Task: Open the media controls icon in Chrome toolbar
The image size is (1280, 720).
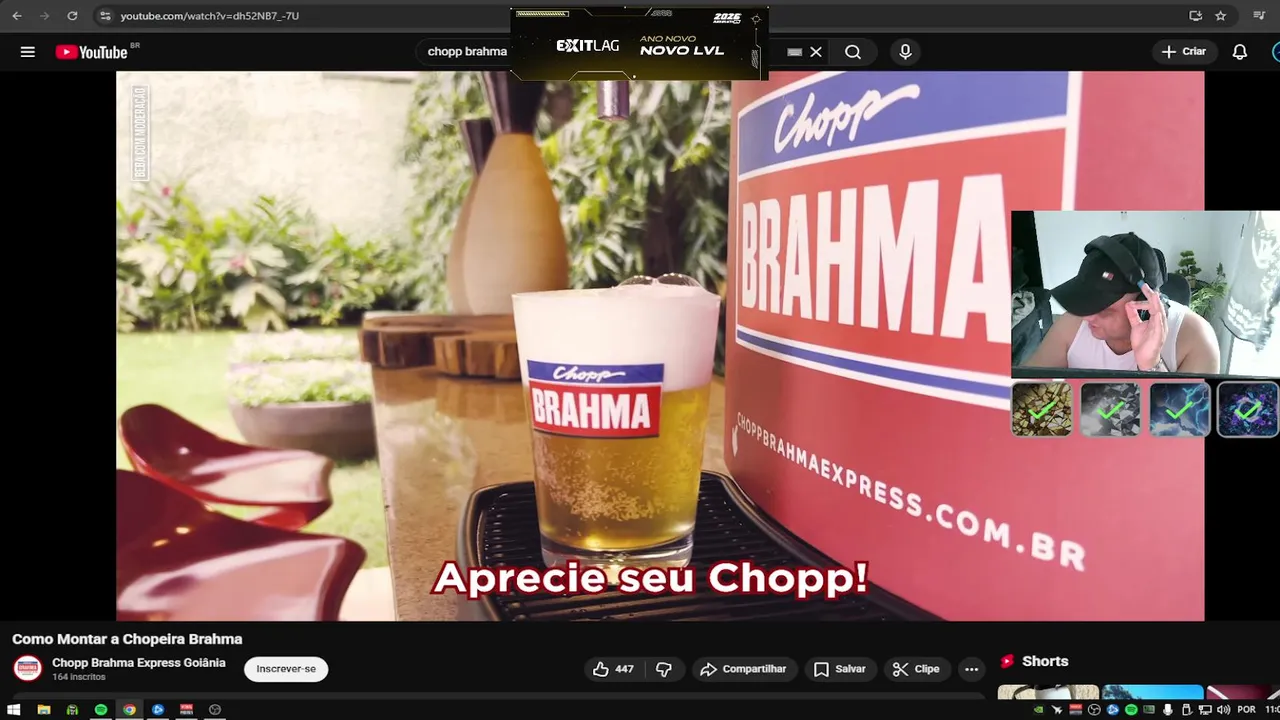Action: pyautogui.click(x=1259, y=16)
